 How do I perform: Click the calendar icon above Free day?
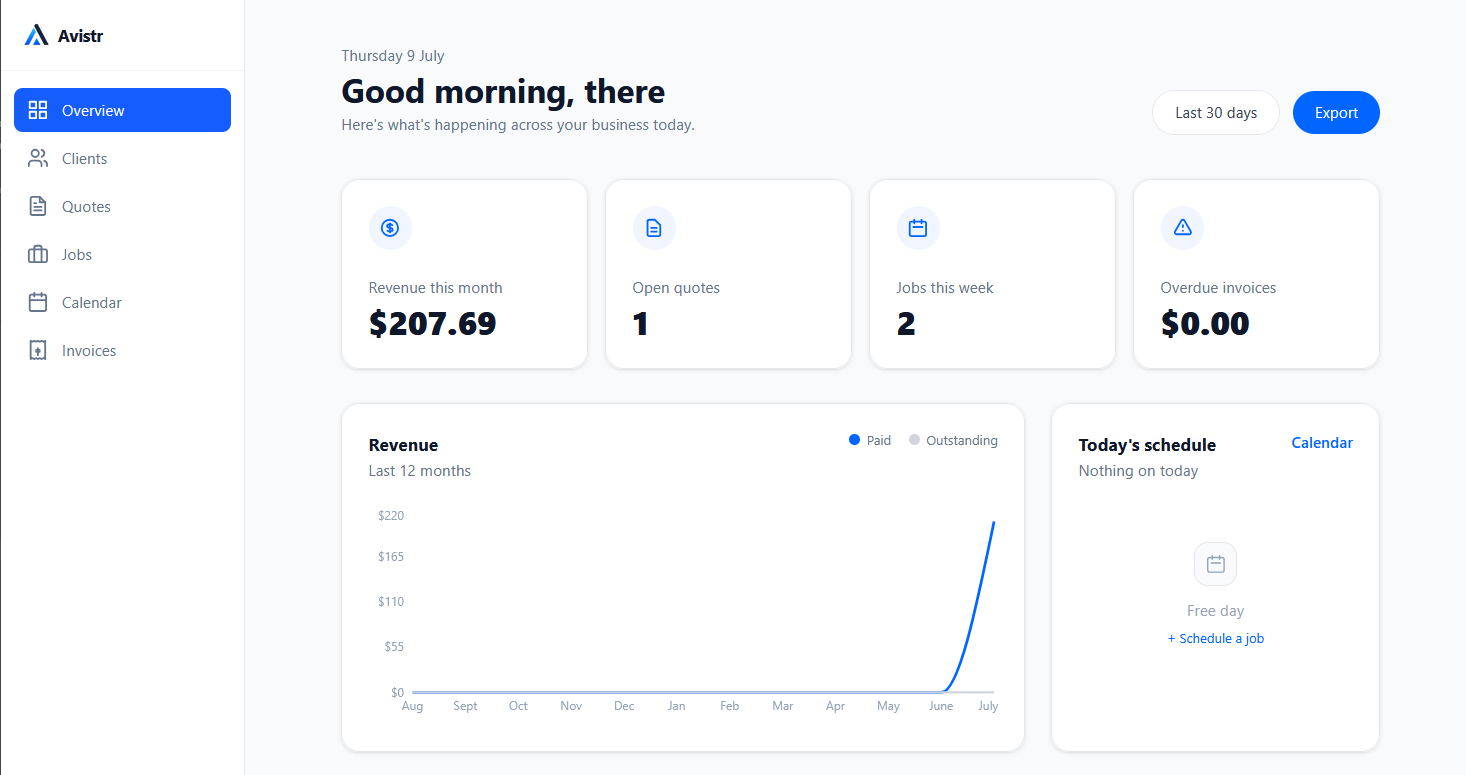1215,564
